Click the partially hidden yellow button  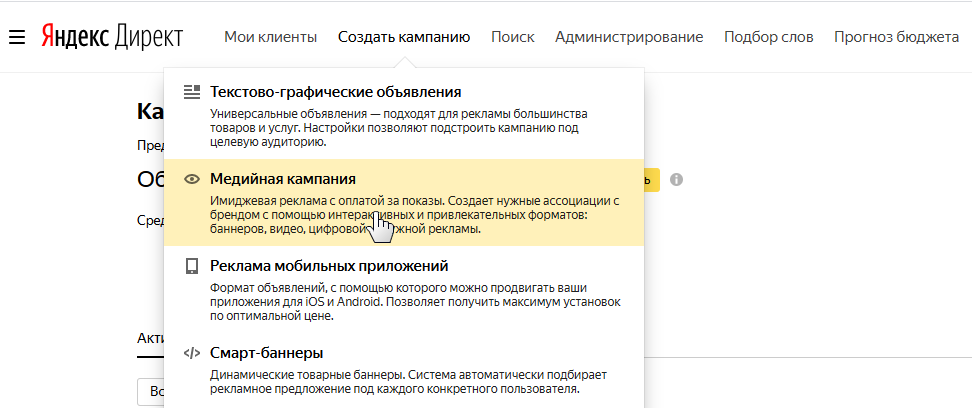(x=652, y=180)
